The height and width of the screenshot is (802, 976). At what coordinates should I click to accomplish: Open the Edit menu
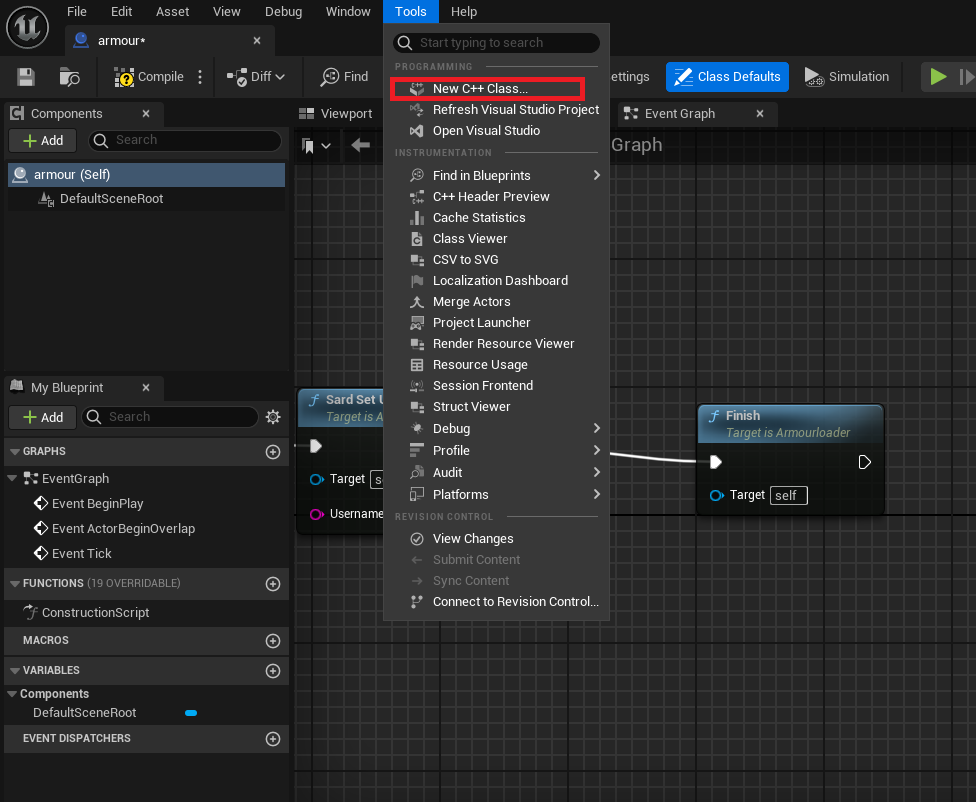point(121,12)
